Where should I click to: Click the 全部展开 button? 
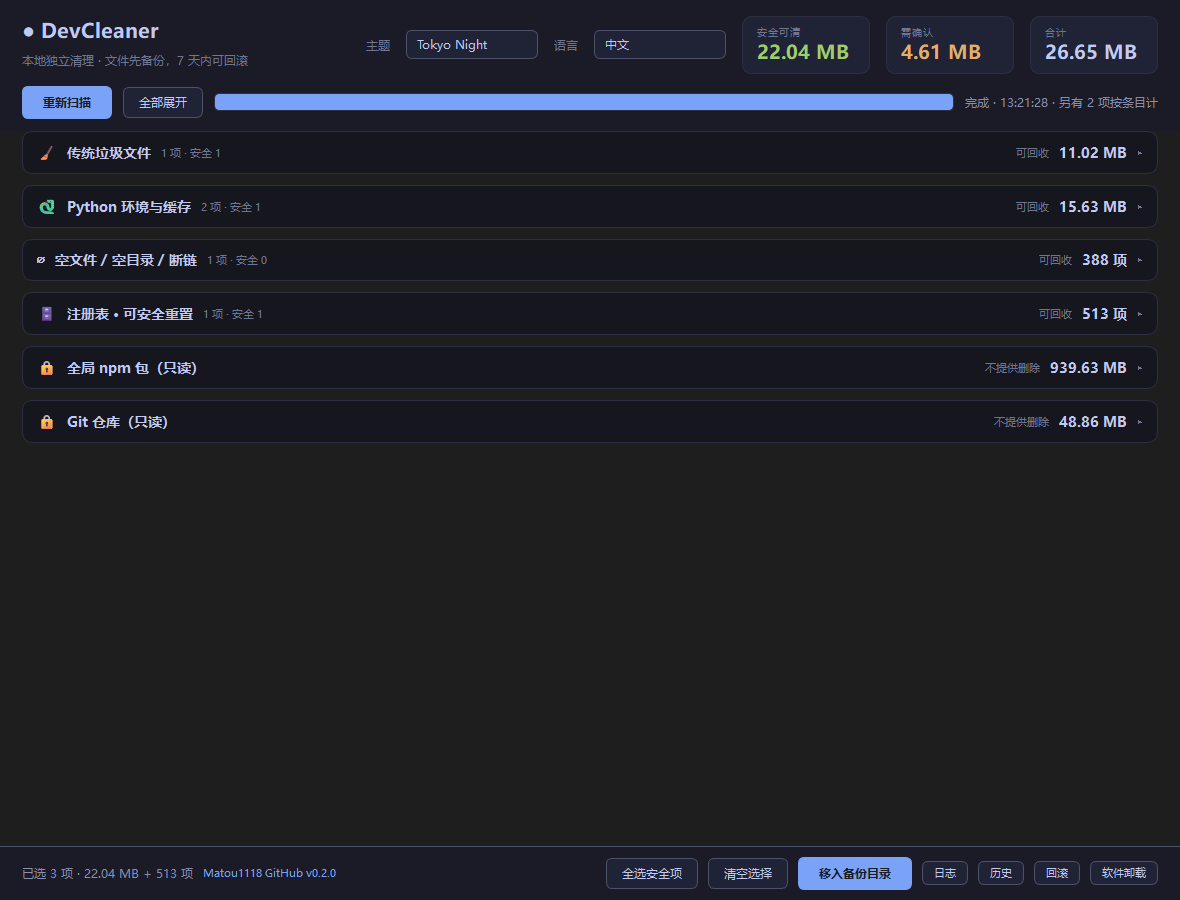163,102
